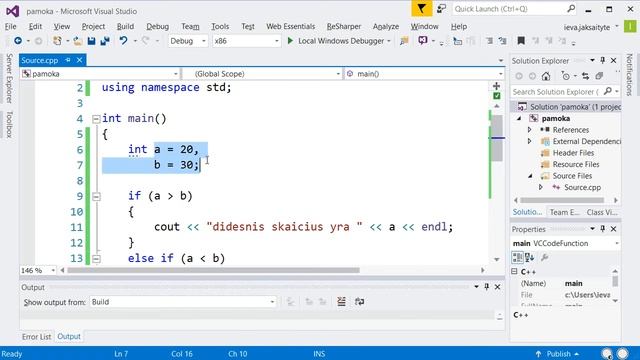Click the editor vertical scrollbar thumb
640x360 pixels.
coord(497,138)
